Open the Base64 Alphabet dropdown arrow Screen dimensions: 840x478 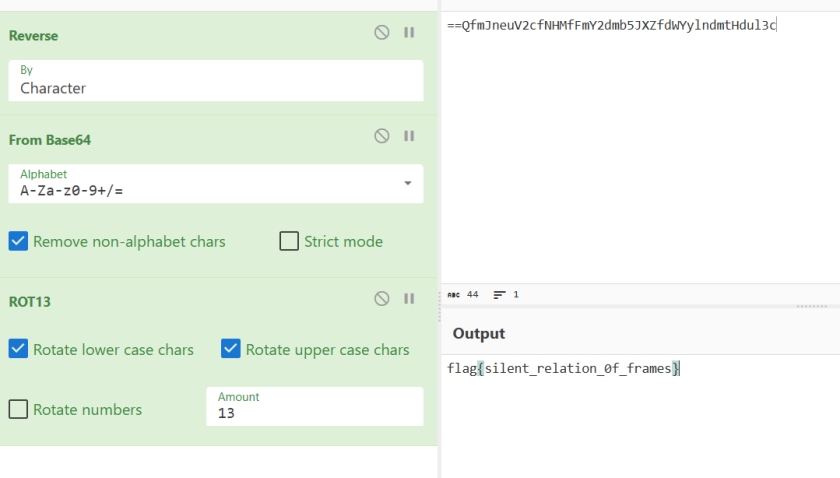(408, 183)
